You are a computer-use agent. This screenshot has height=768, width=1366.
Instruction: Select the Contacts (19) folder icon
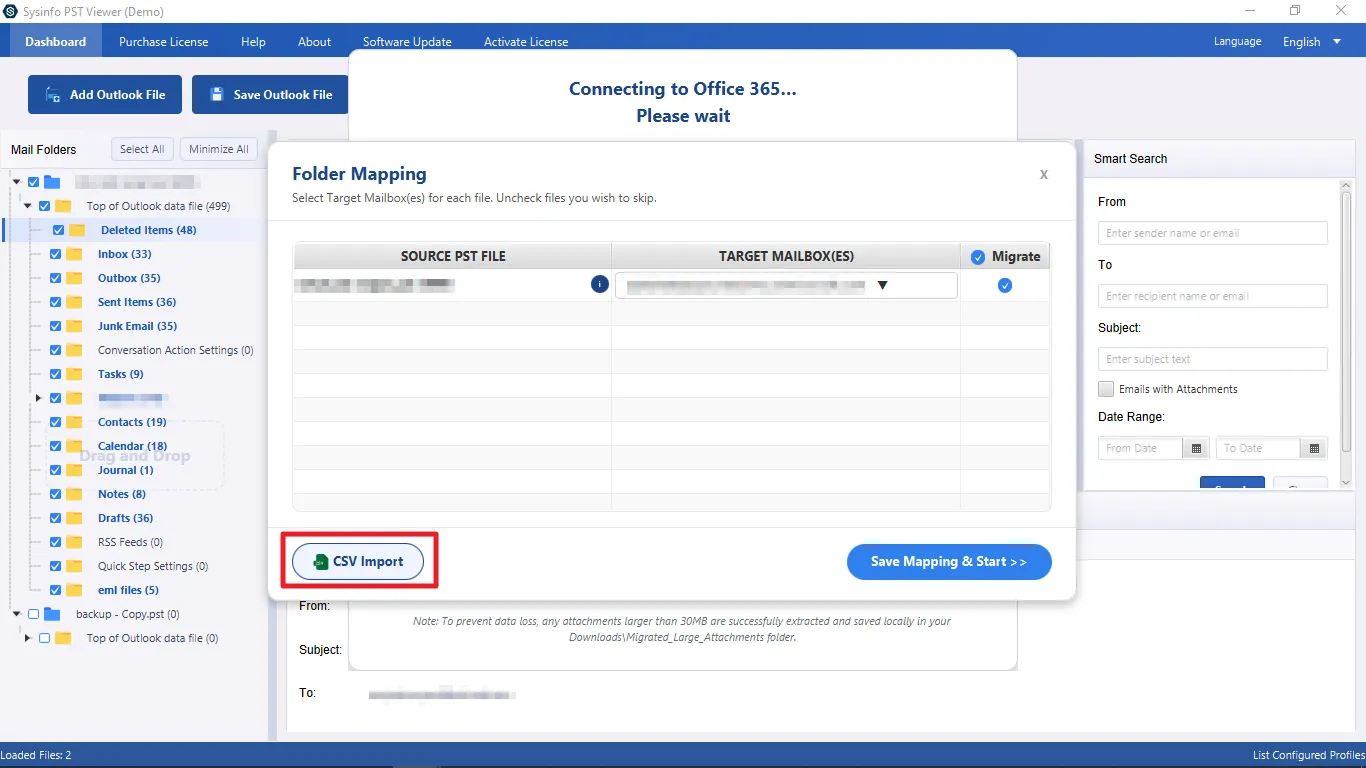pyautogui.click(x=74, y=422)
